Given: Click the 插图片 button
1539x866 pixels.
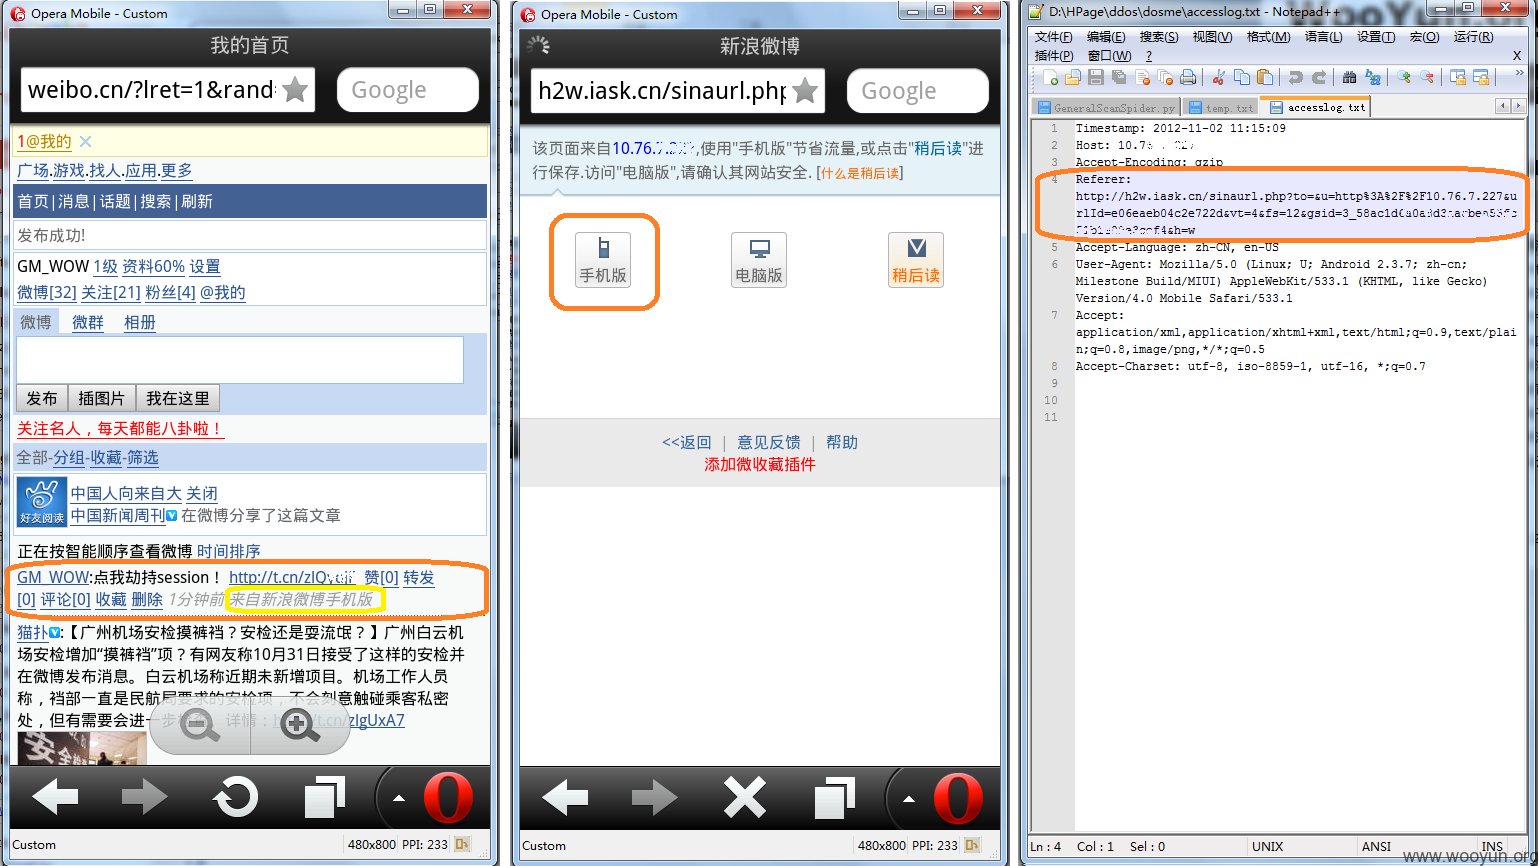Looking at the screenshot, I should (x=101, y=398).
